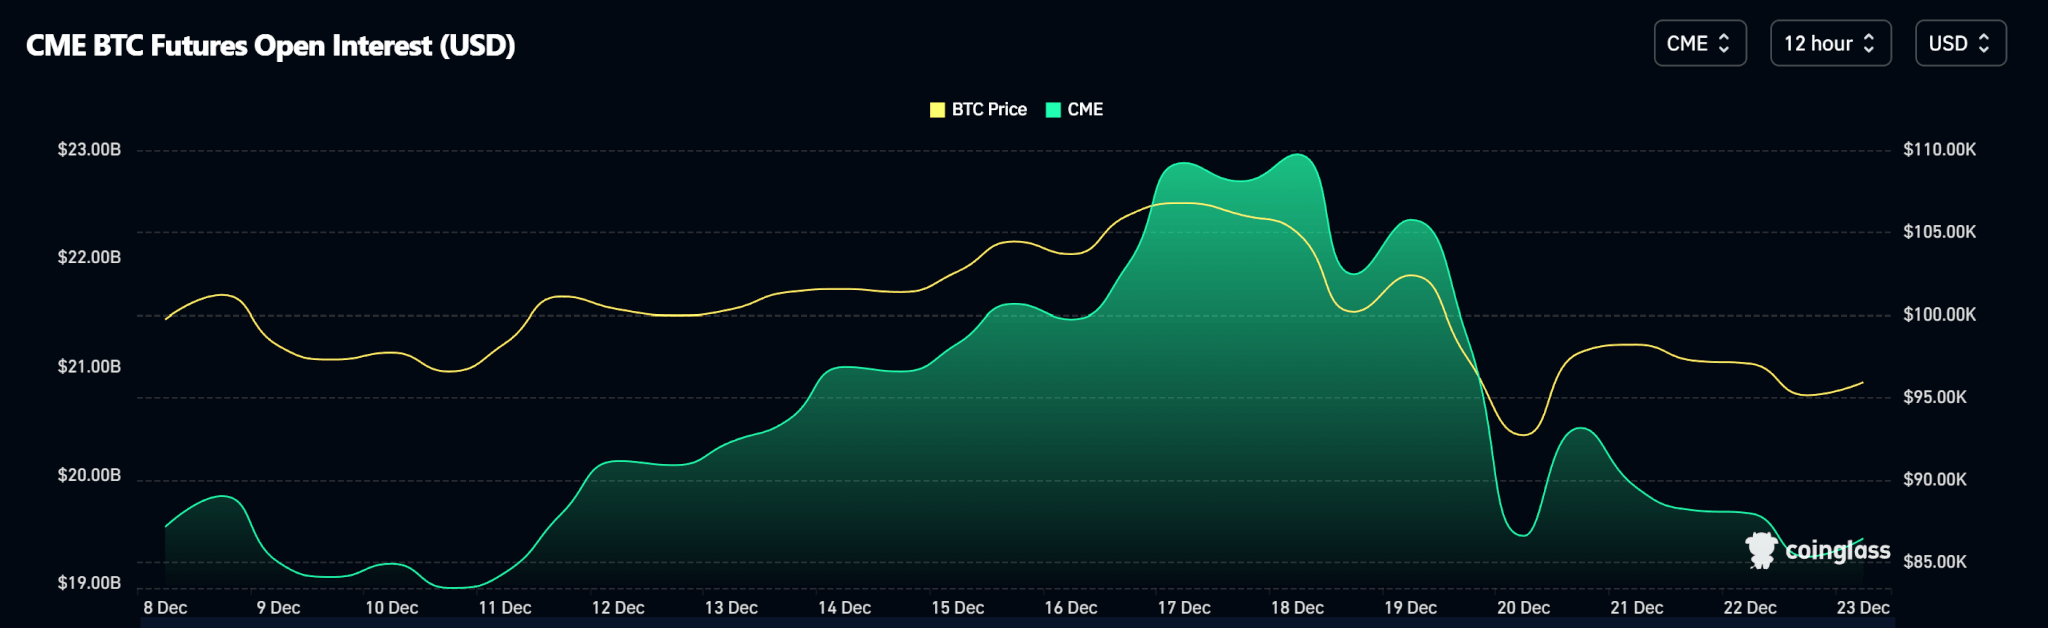Click the 23 Dec x-axis label
The width and height of the screenshot is (2048, 628).
click(1862, 608)
